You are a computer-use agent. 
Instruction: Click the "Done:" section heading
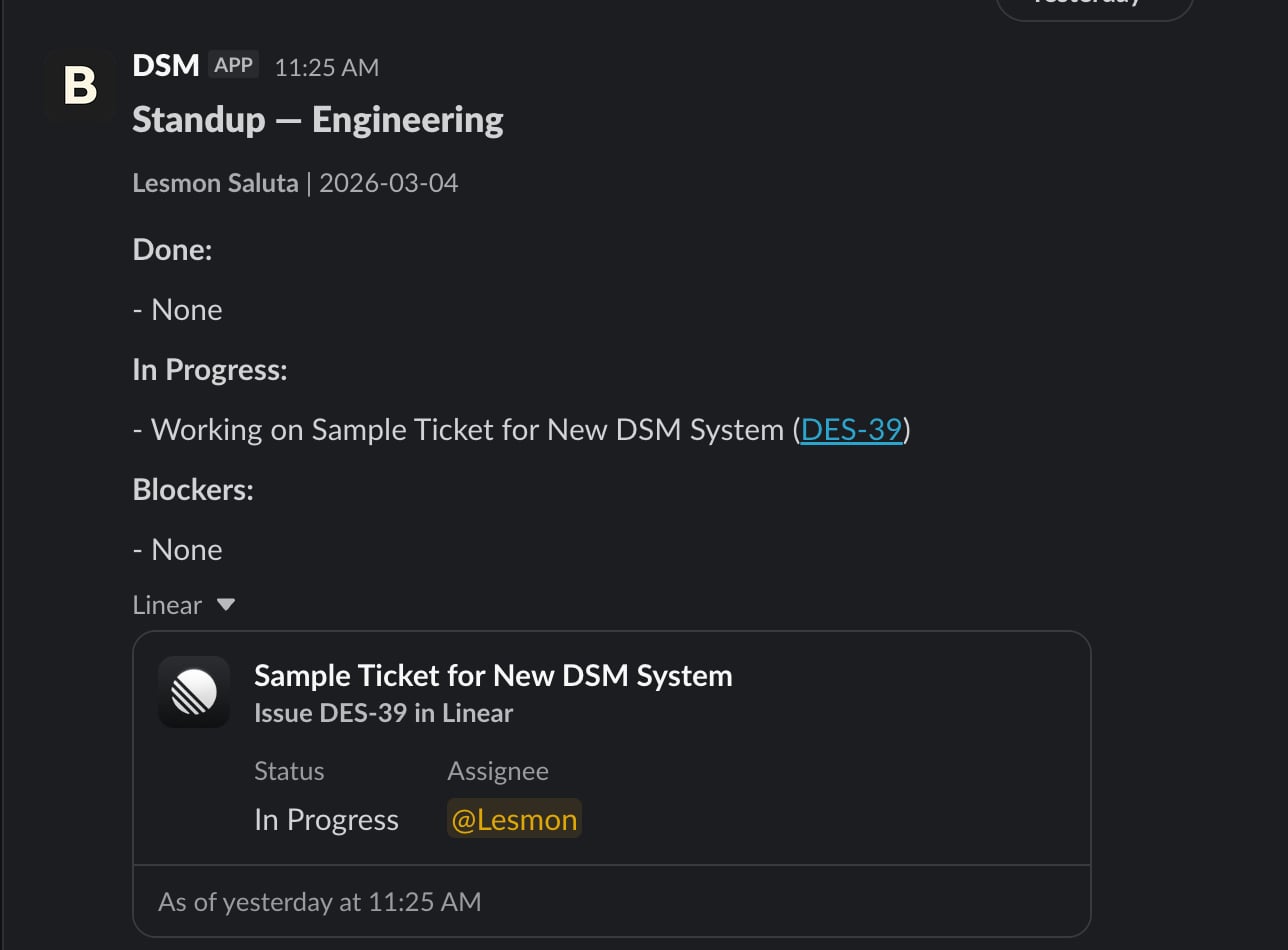172,250
